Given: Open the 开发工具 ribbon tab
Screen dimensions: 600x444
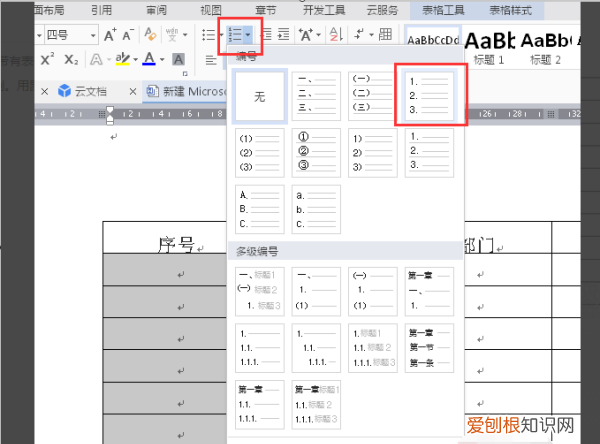Looking at the screenshot, I should pyautogui.click(x=324, y=10).
